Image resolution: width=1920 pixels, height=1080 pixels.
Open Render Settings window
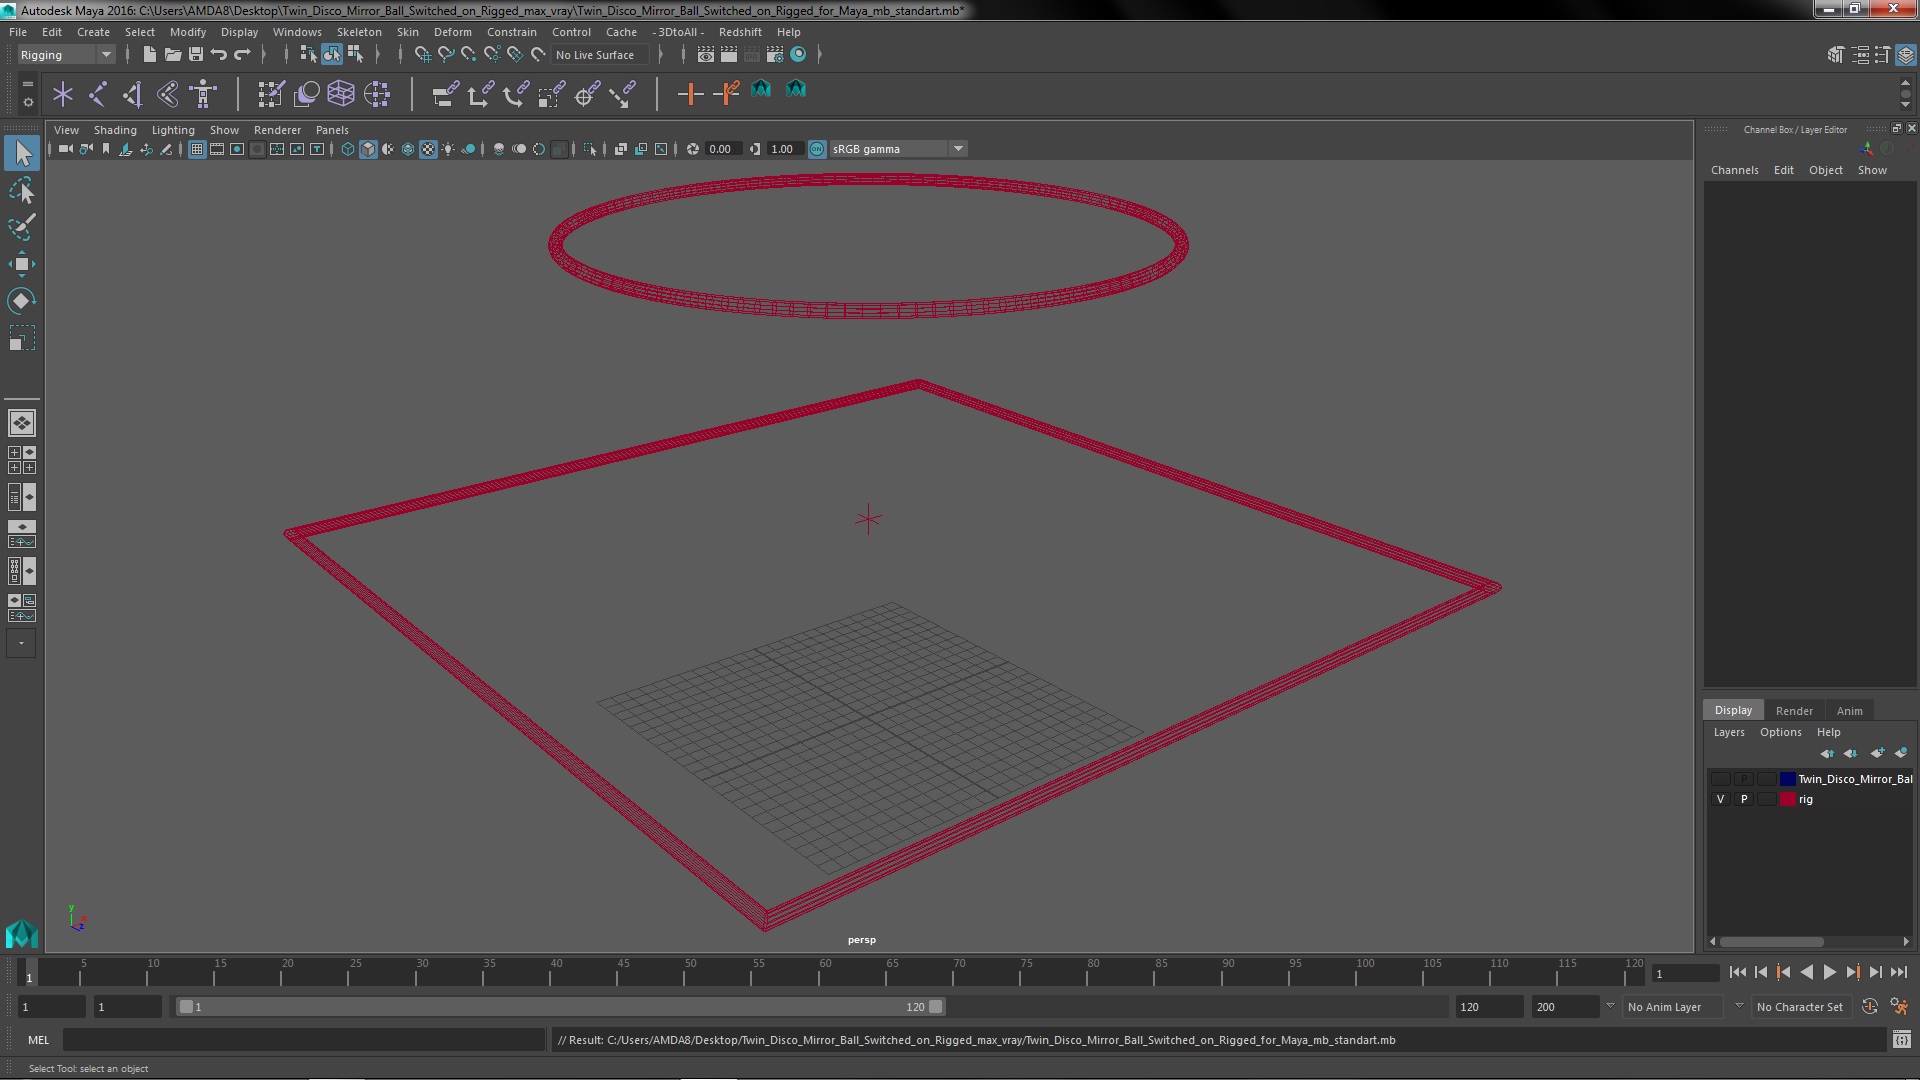(x=775, y=55)
